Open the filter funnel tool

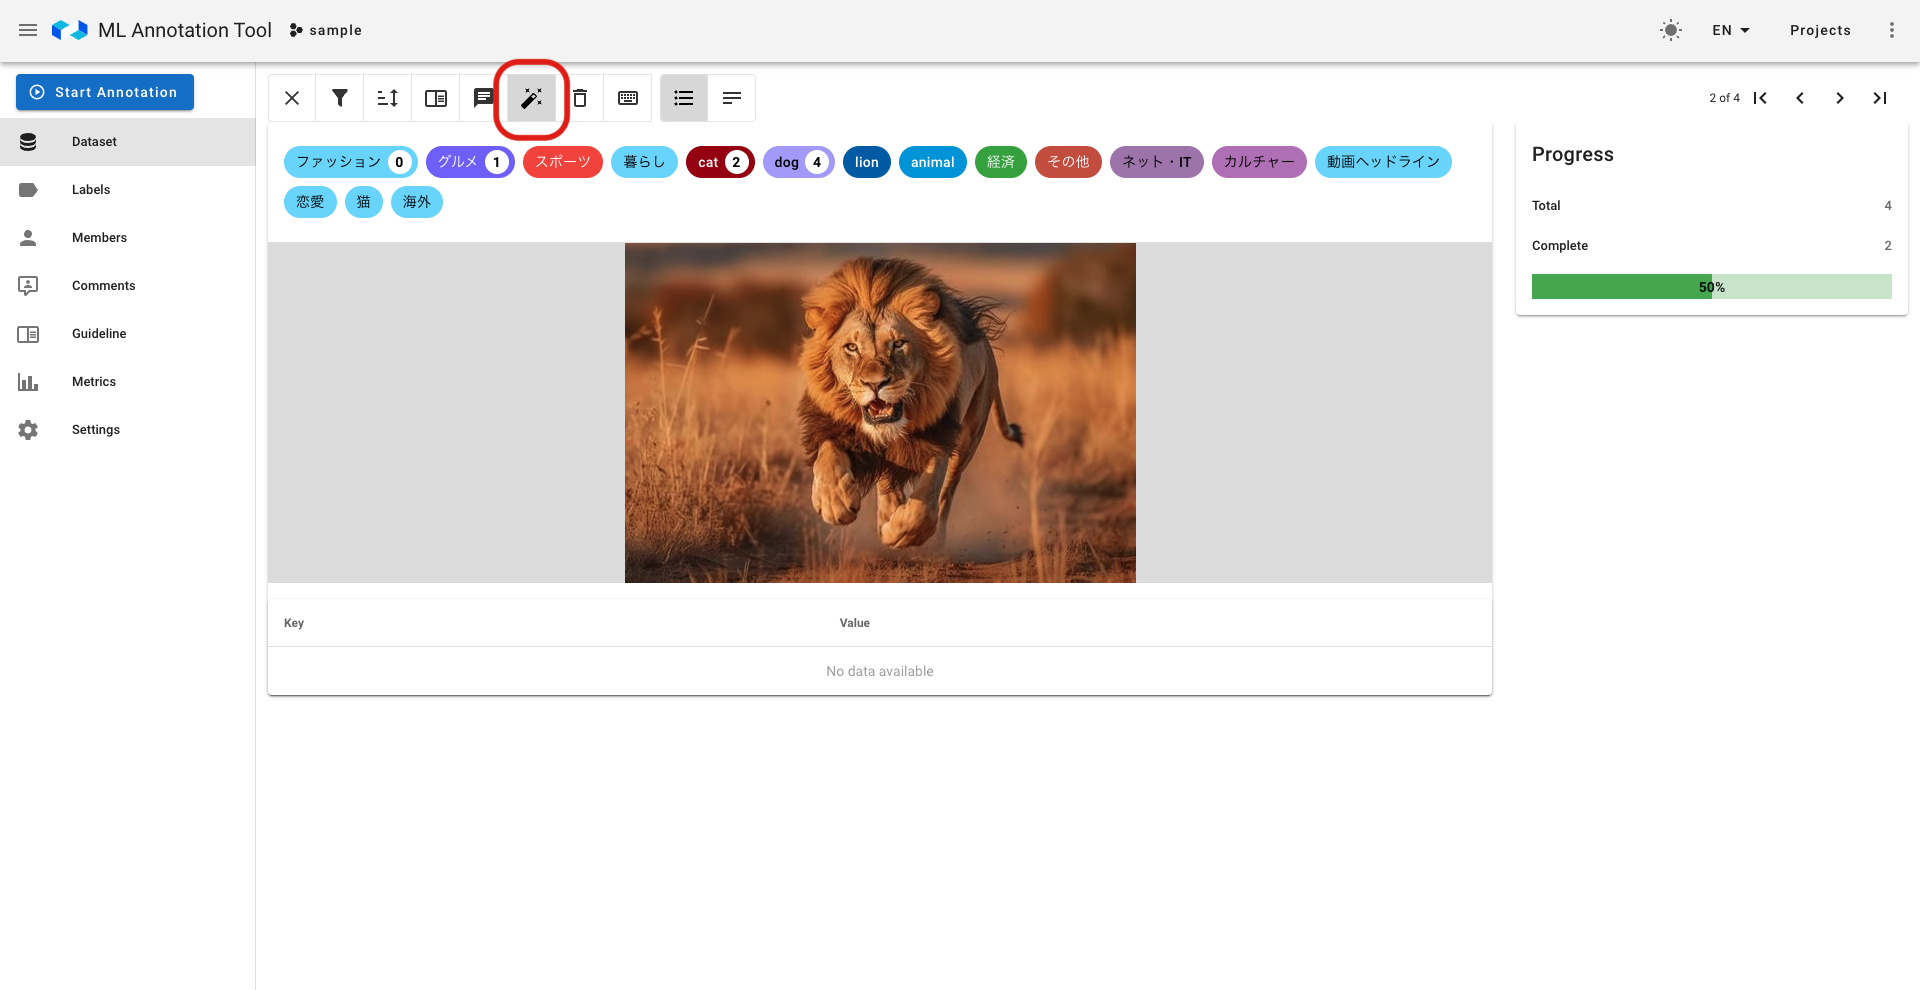[340, 98]
